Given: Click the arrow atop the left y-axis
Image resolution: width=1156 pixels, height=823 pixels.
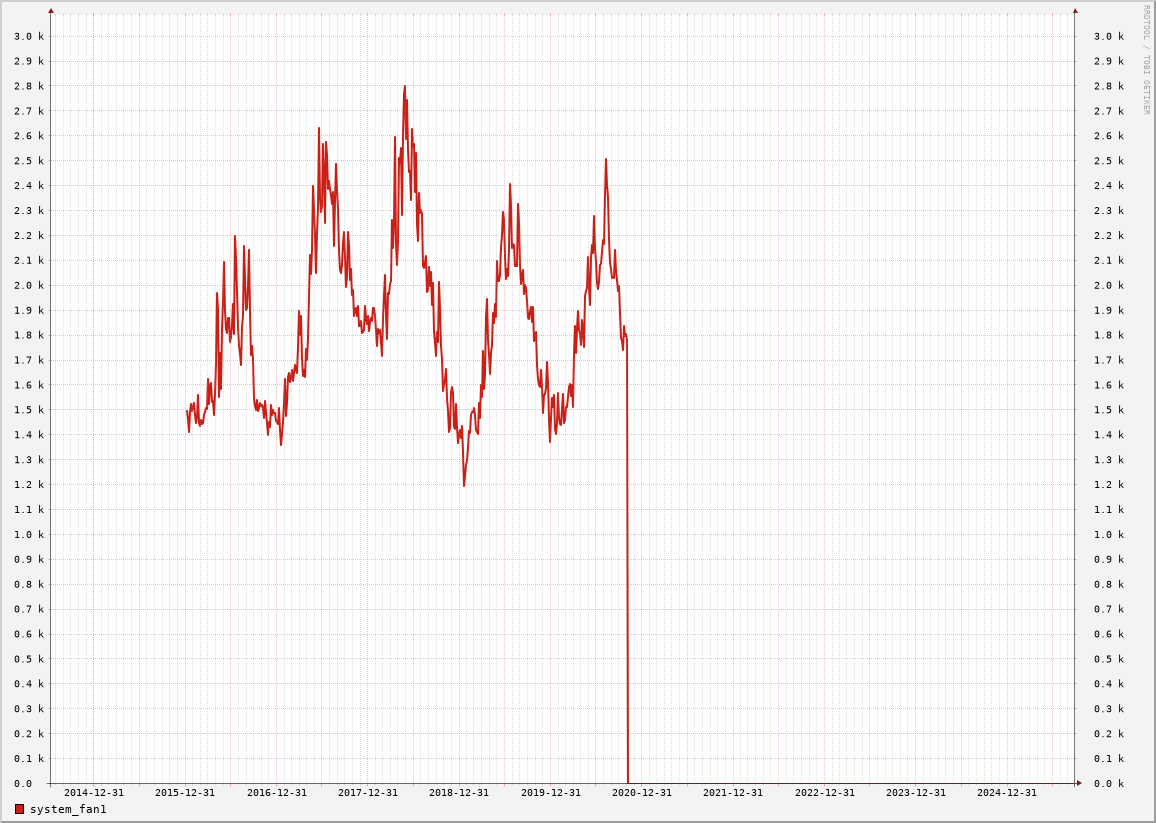Looking at the screenshot, I should (51, 11).
